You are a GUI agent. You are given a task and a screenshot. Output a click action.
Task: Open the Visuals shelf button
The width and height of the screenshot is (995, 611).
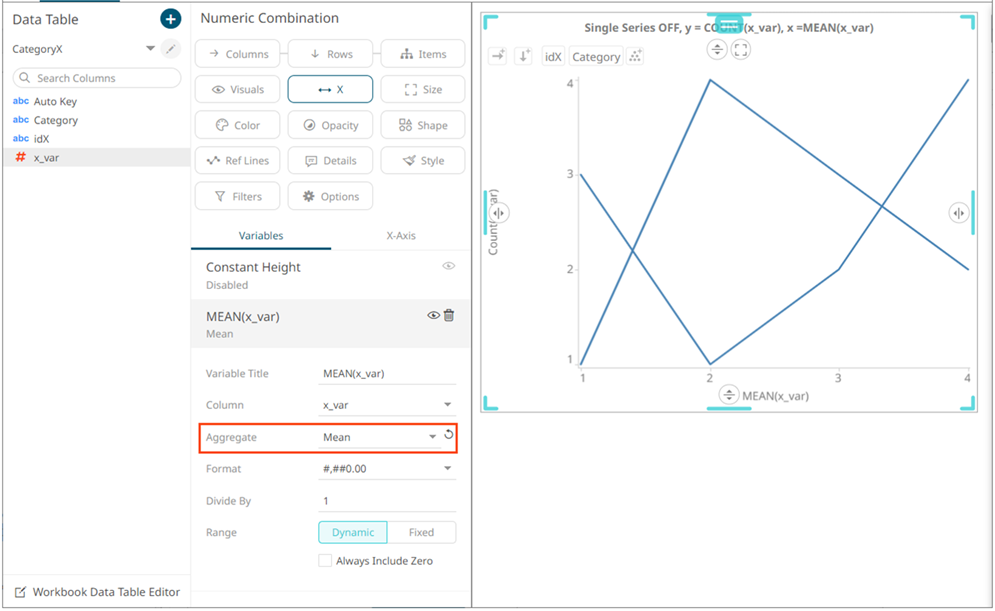click(x=237, y=89)
